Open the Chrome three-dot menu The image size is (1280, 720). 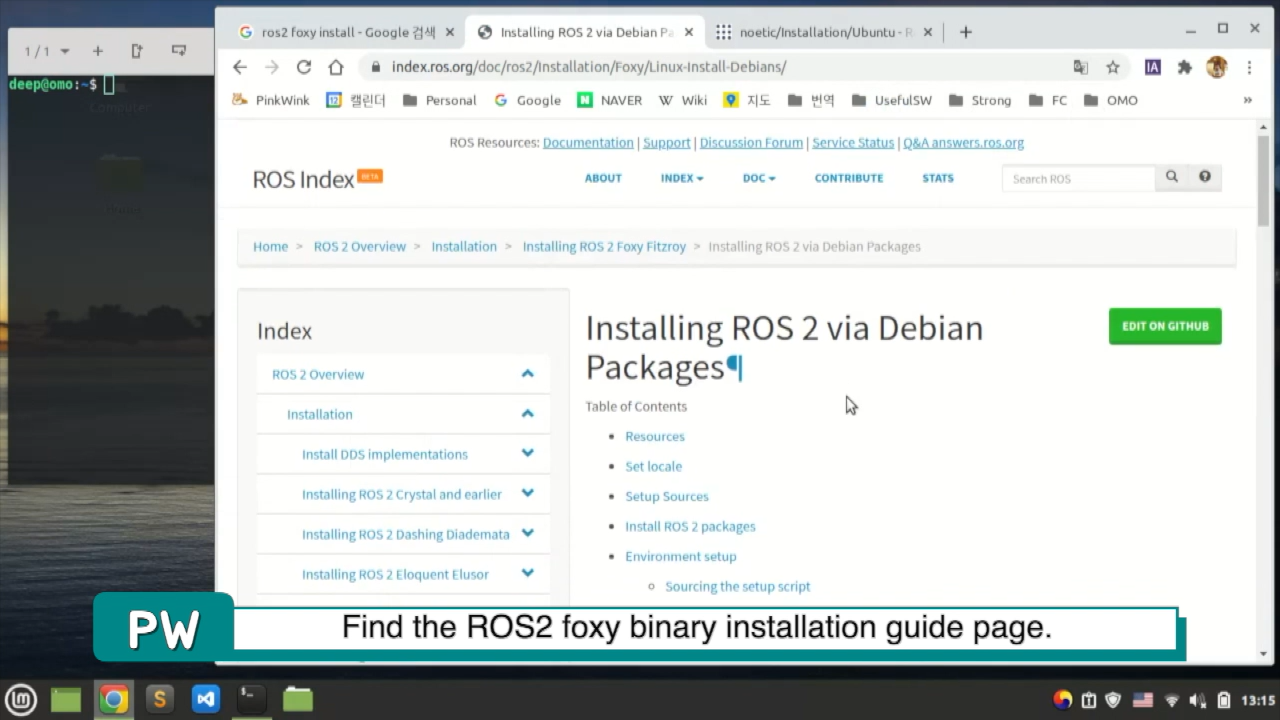(1249, 67)
